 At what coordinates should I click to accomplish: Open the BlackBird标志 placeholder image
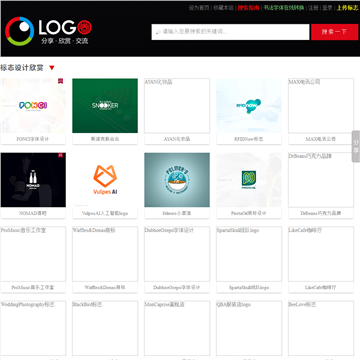tap(105, 329)
